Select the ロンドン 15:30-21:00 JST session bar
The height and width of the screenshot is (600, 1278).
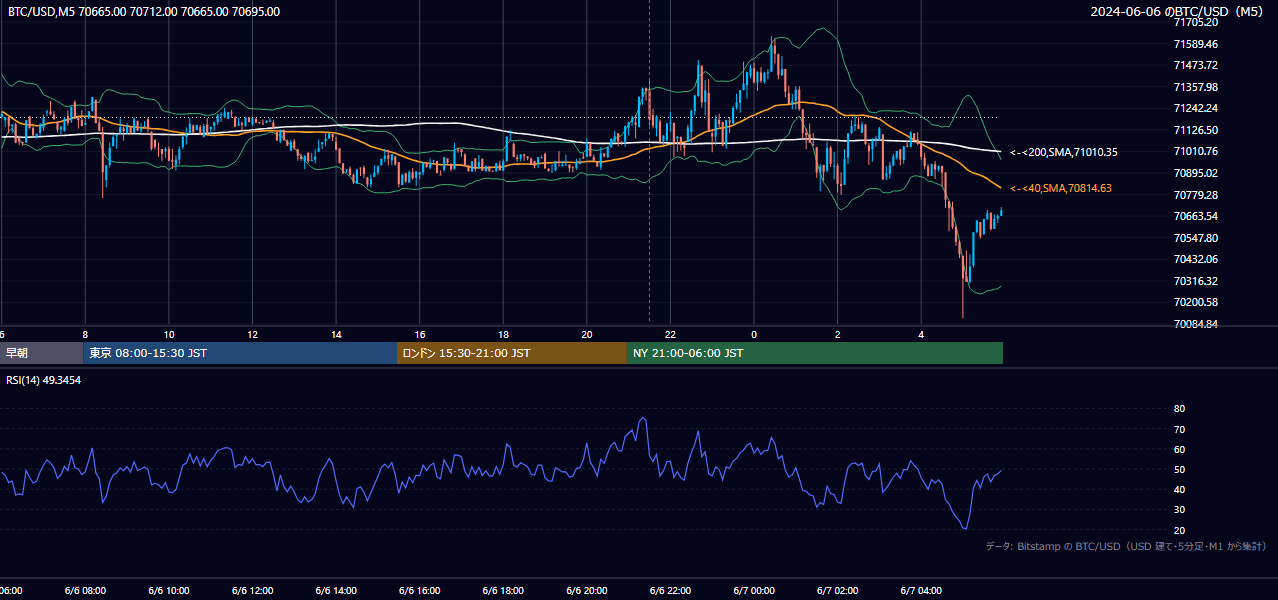[512, 353]
